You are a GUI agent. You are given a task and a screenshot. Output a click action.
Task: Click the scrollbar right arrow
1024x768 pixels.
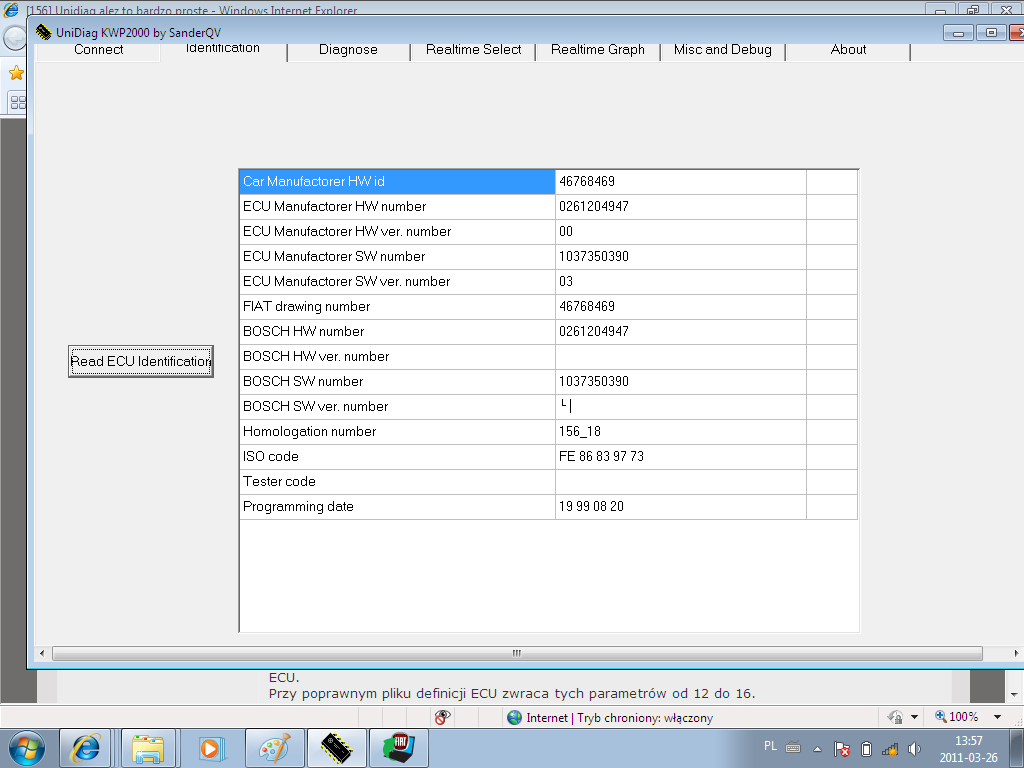coord(1016,654)
